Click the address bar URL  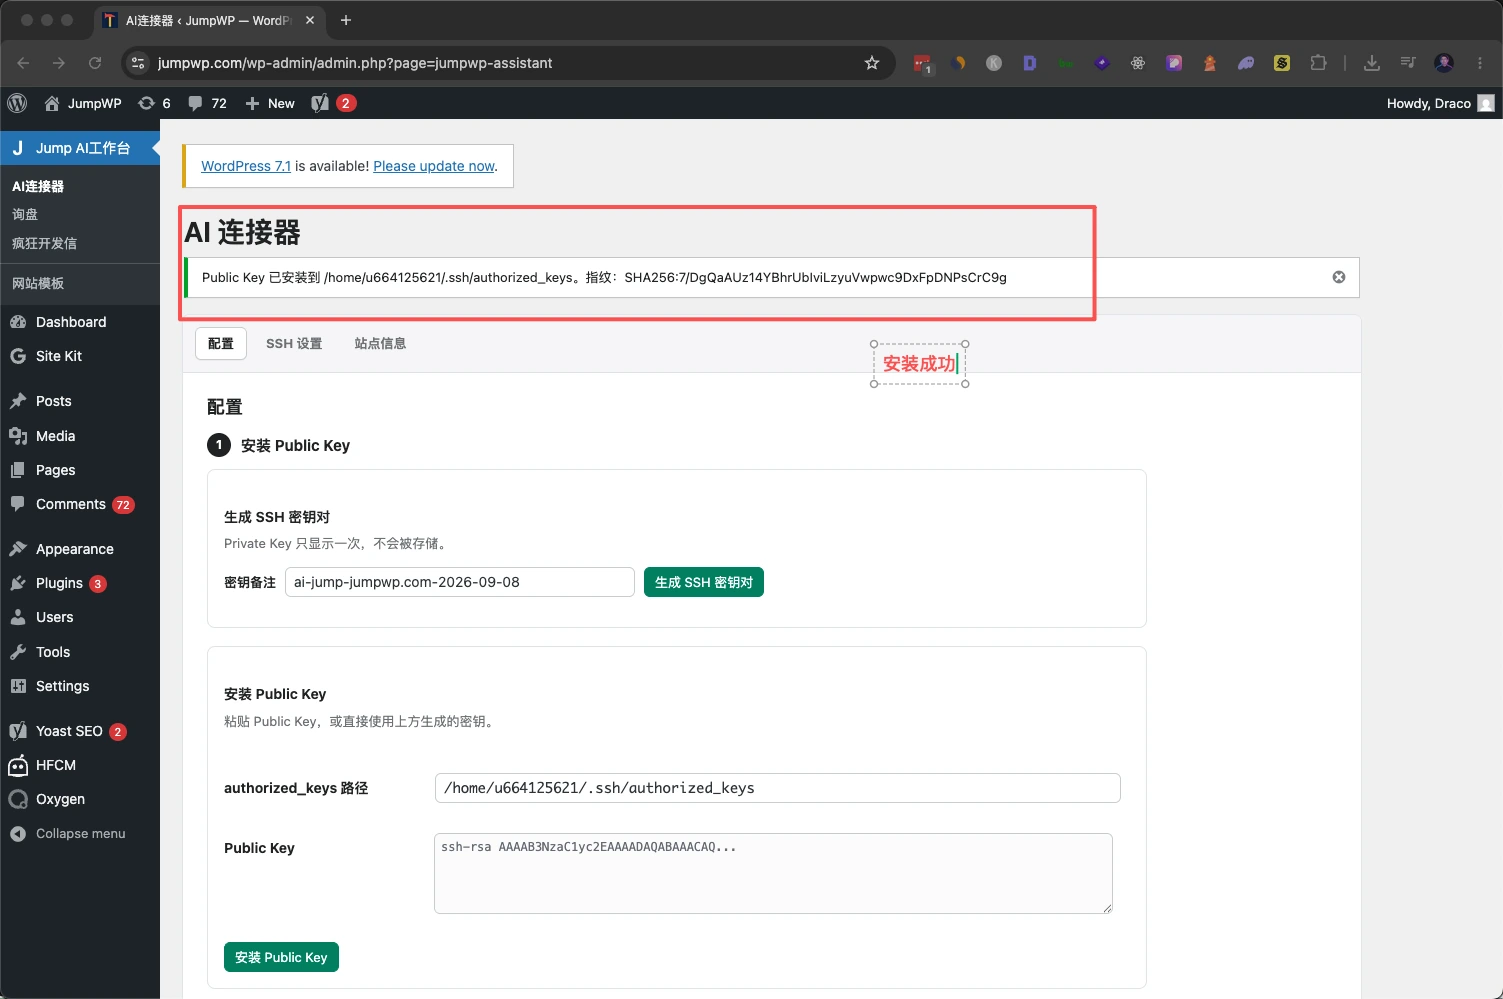pos(355,63)
